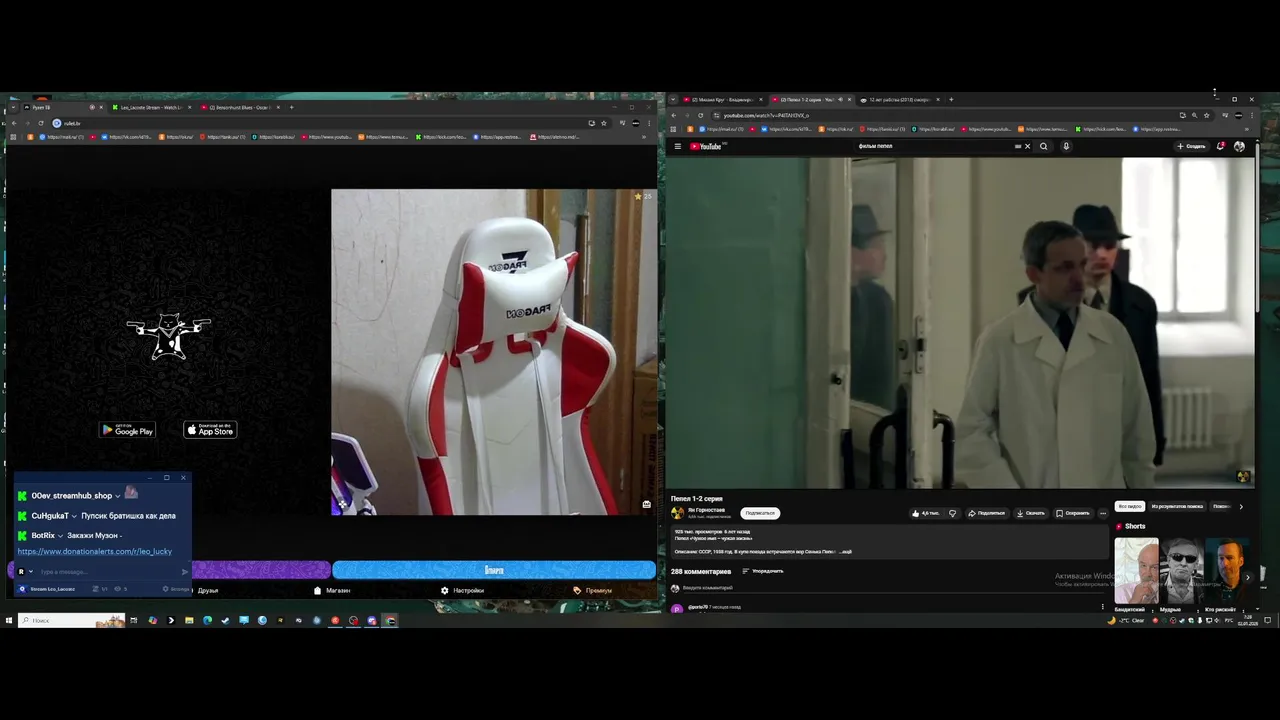Switch to Ransomhunt Blues browser tab
Viewport: 1280px width, 720px height.
pyautogui.click(x=240, y=107)
